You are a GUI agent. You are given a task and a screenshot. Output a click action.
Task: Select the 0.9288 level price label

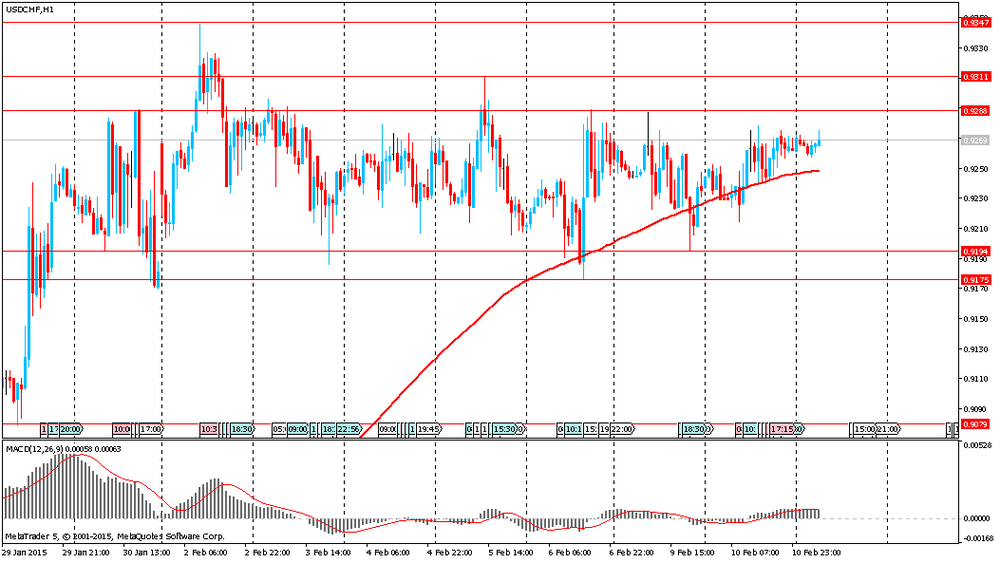coord(976,111)
